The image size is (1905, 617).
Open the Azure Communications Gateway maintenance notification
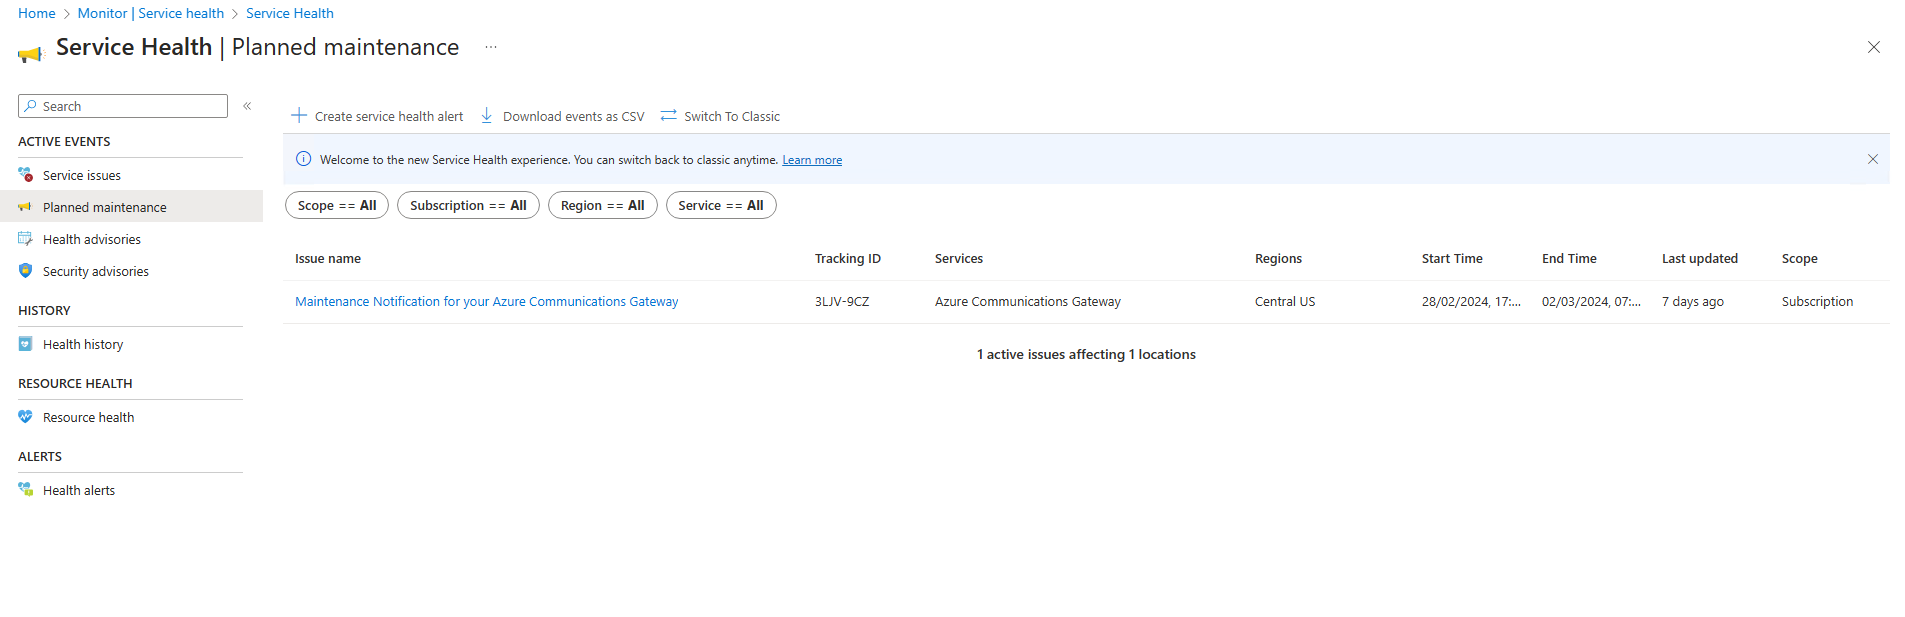coord(486,301)
